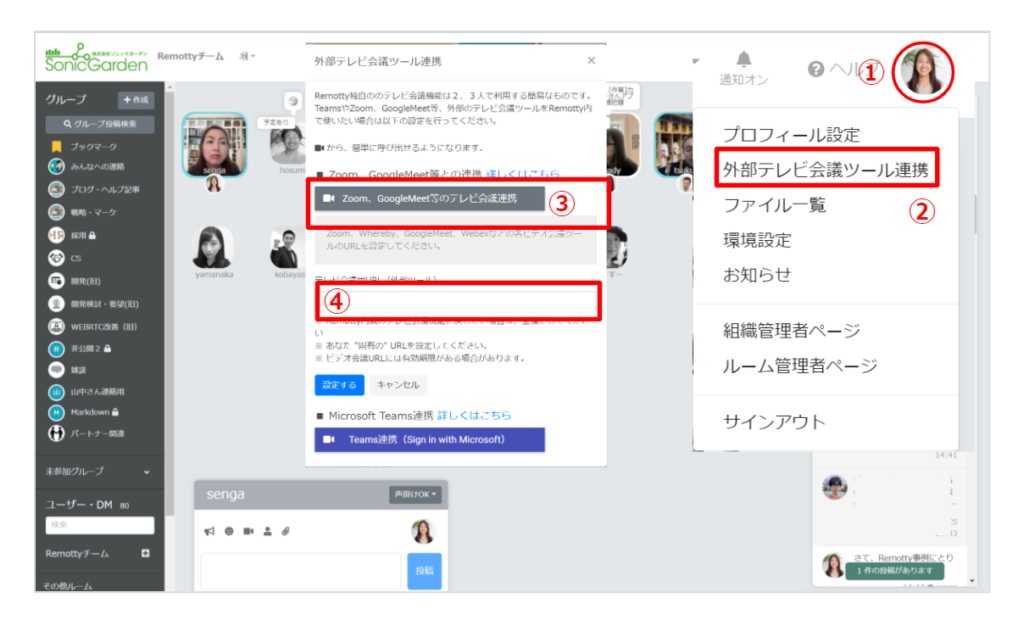Click the SonicGarden logo
Screen dimensions: 1024x631
coord(96,58)
